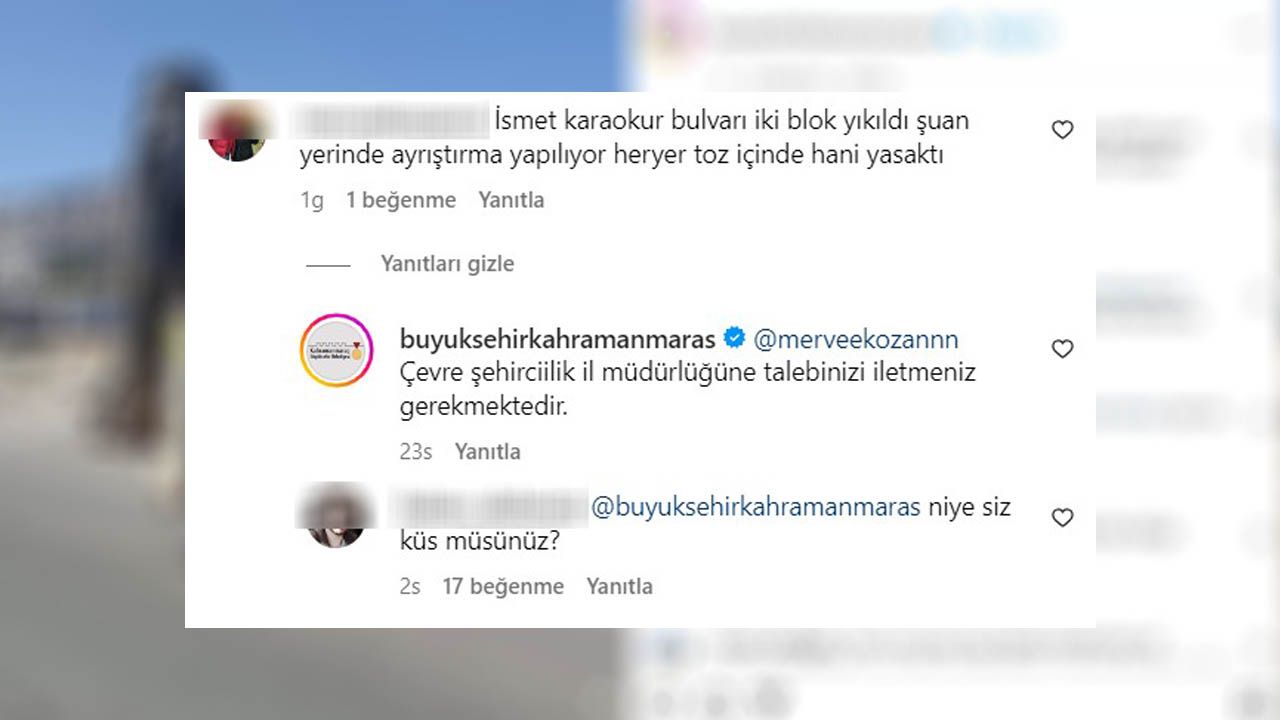Click the 23s timestamp on the municipality's reply

pyautogui.click(x=416, y=452)
